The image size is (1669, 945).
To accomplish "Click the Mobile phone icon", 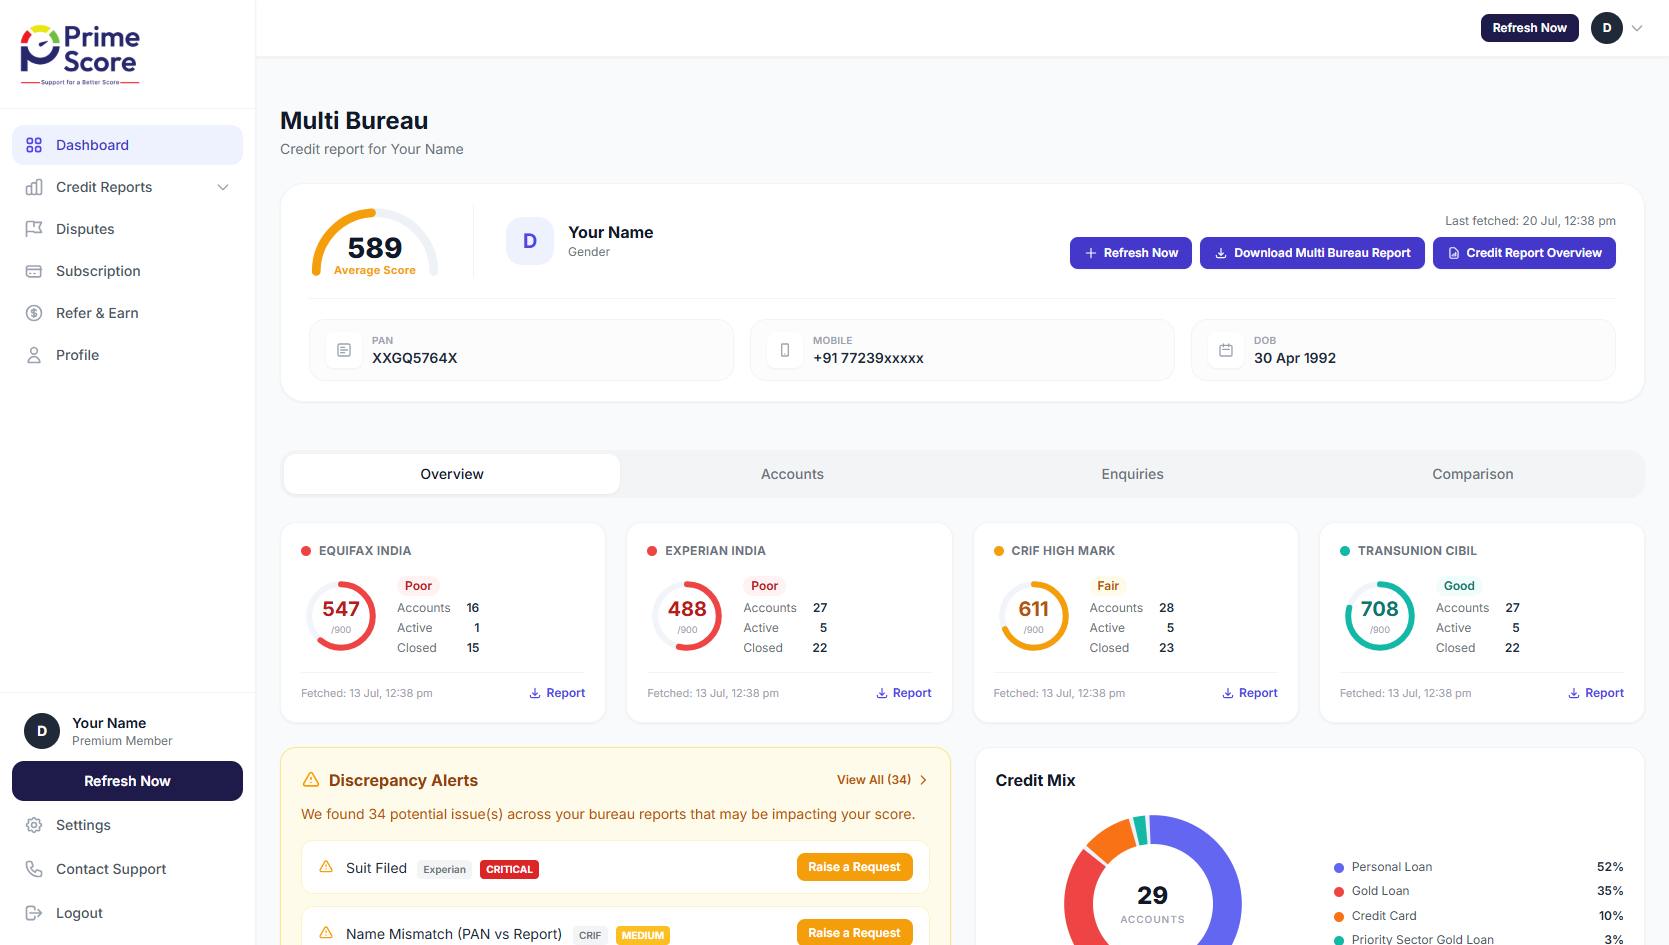I will 785,350.
